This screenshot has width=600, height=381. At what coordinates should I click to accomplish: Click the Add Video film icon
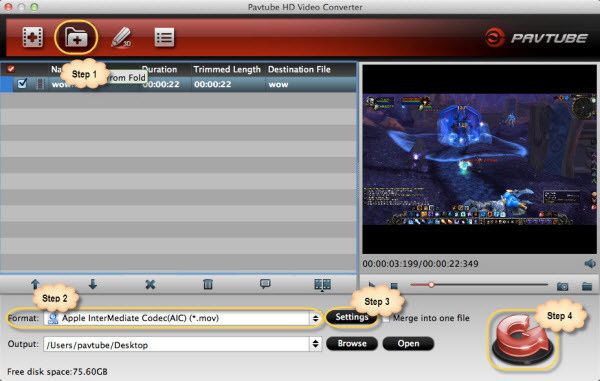33,37
